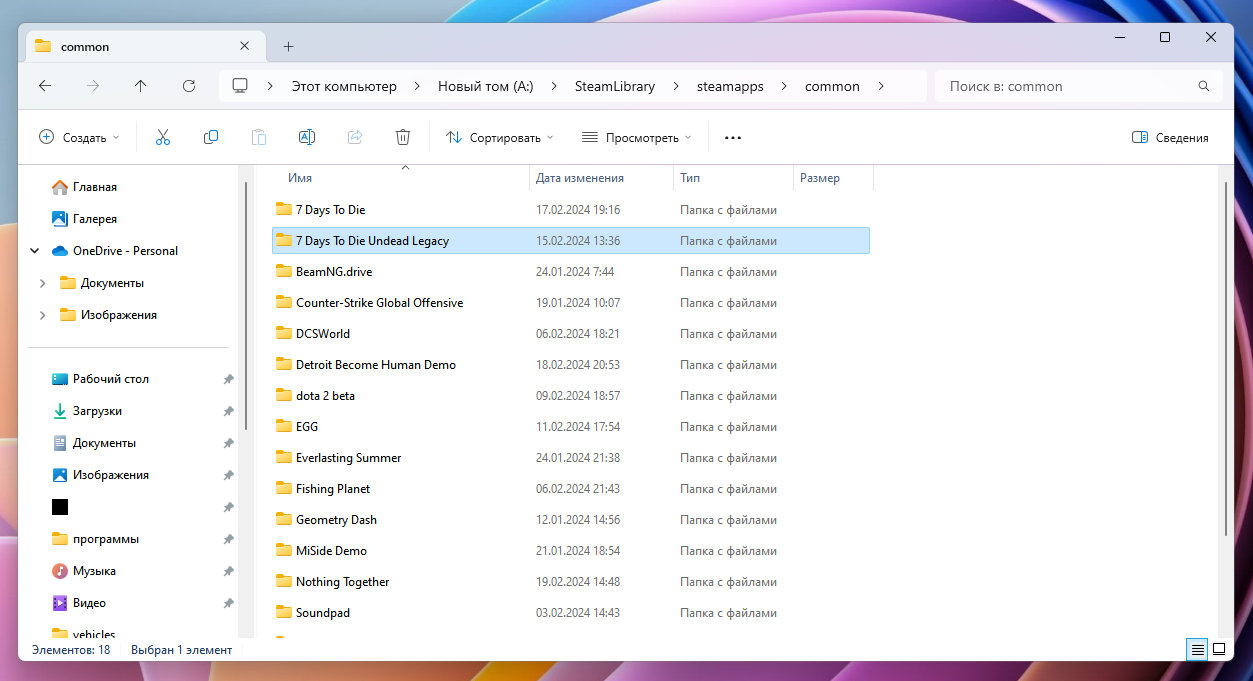Navigate to SteamLibrary breadcrumb
The height and width of the screenshot is (681, 1253).
tap(615, 86)
